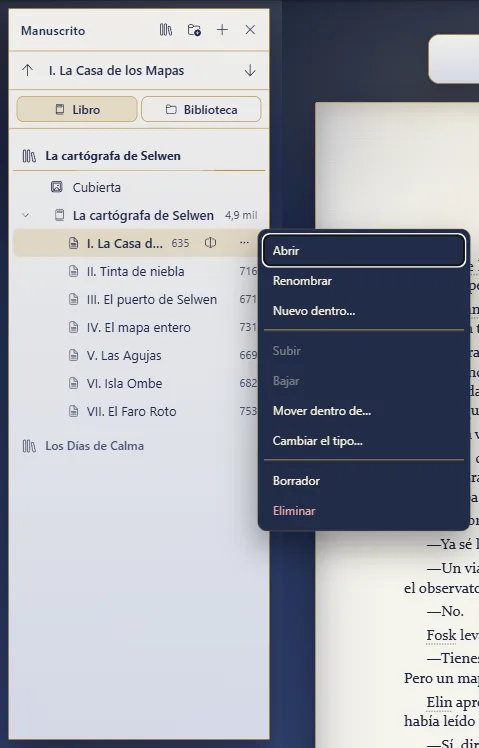Click the document icon of I. La Casa d...
This screenshot has width=479, height=748.
click(73, 243)
